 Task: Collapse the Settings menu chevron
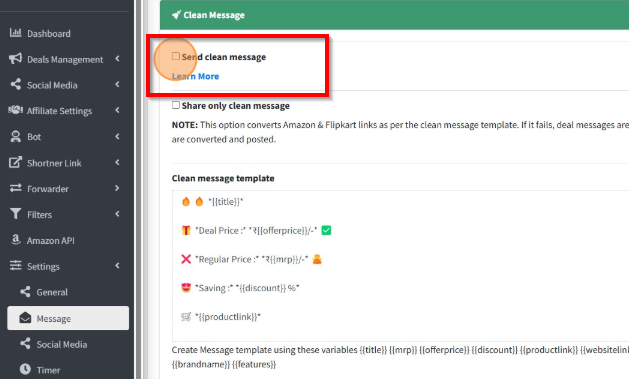[x=117, y=265]
